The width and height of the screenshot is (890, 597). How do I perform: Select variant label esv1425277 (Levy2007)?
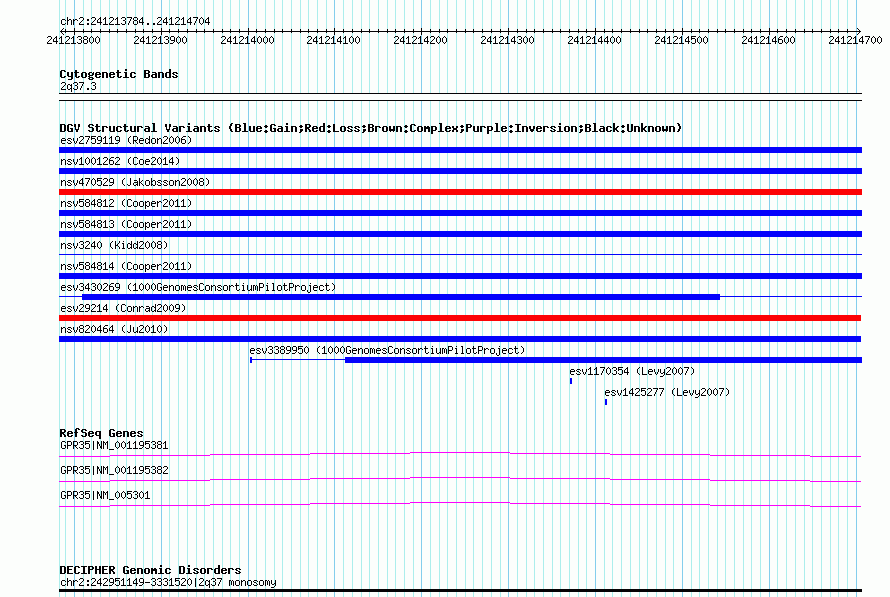pos(667,392)
